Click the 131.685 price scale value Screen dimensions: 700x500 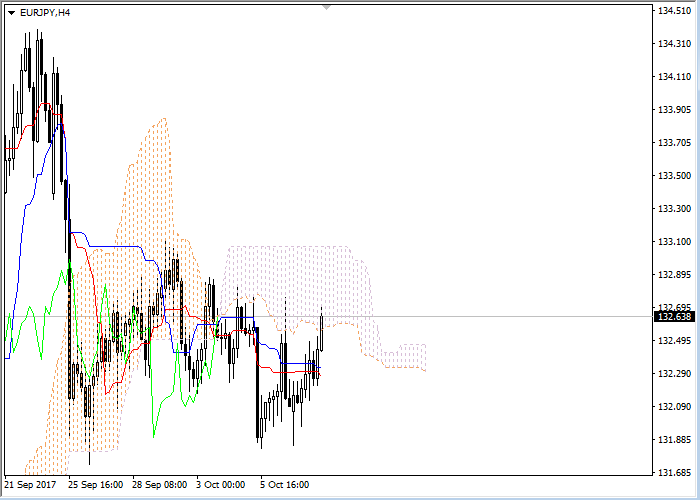(675, 472)
